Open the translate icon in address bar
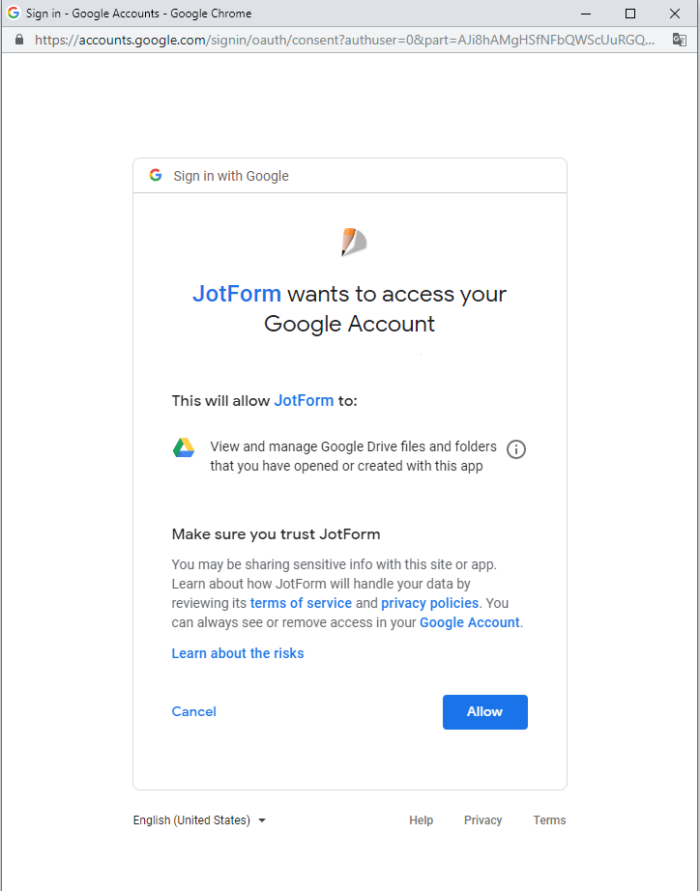 [679, 40]
